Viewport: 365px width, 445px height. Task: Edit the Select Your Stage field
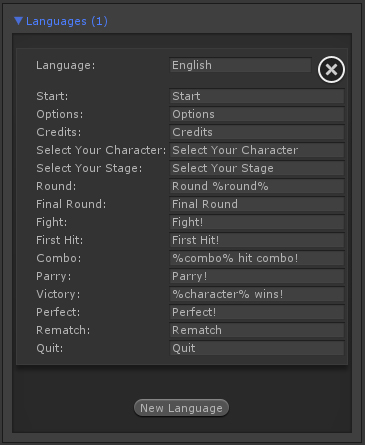(x=257, y=168)
